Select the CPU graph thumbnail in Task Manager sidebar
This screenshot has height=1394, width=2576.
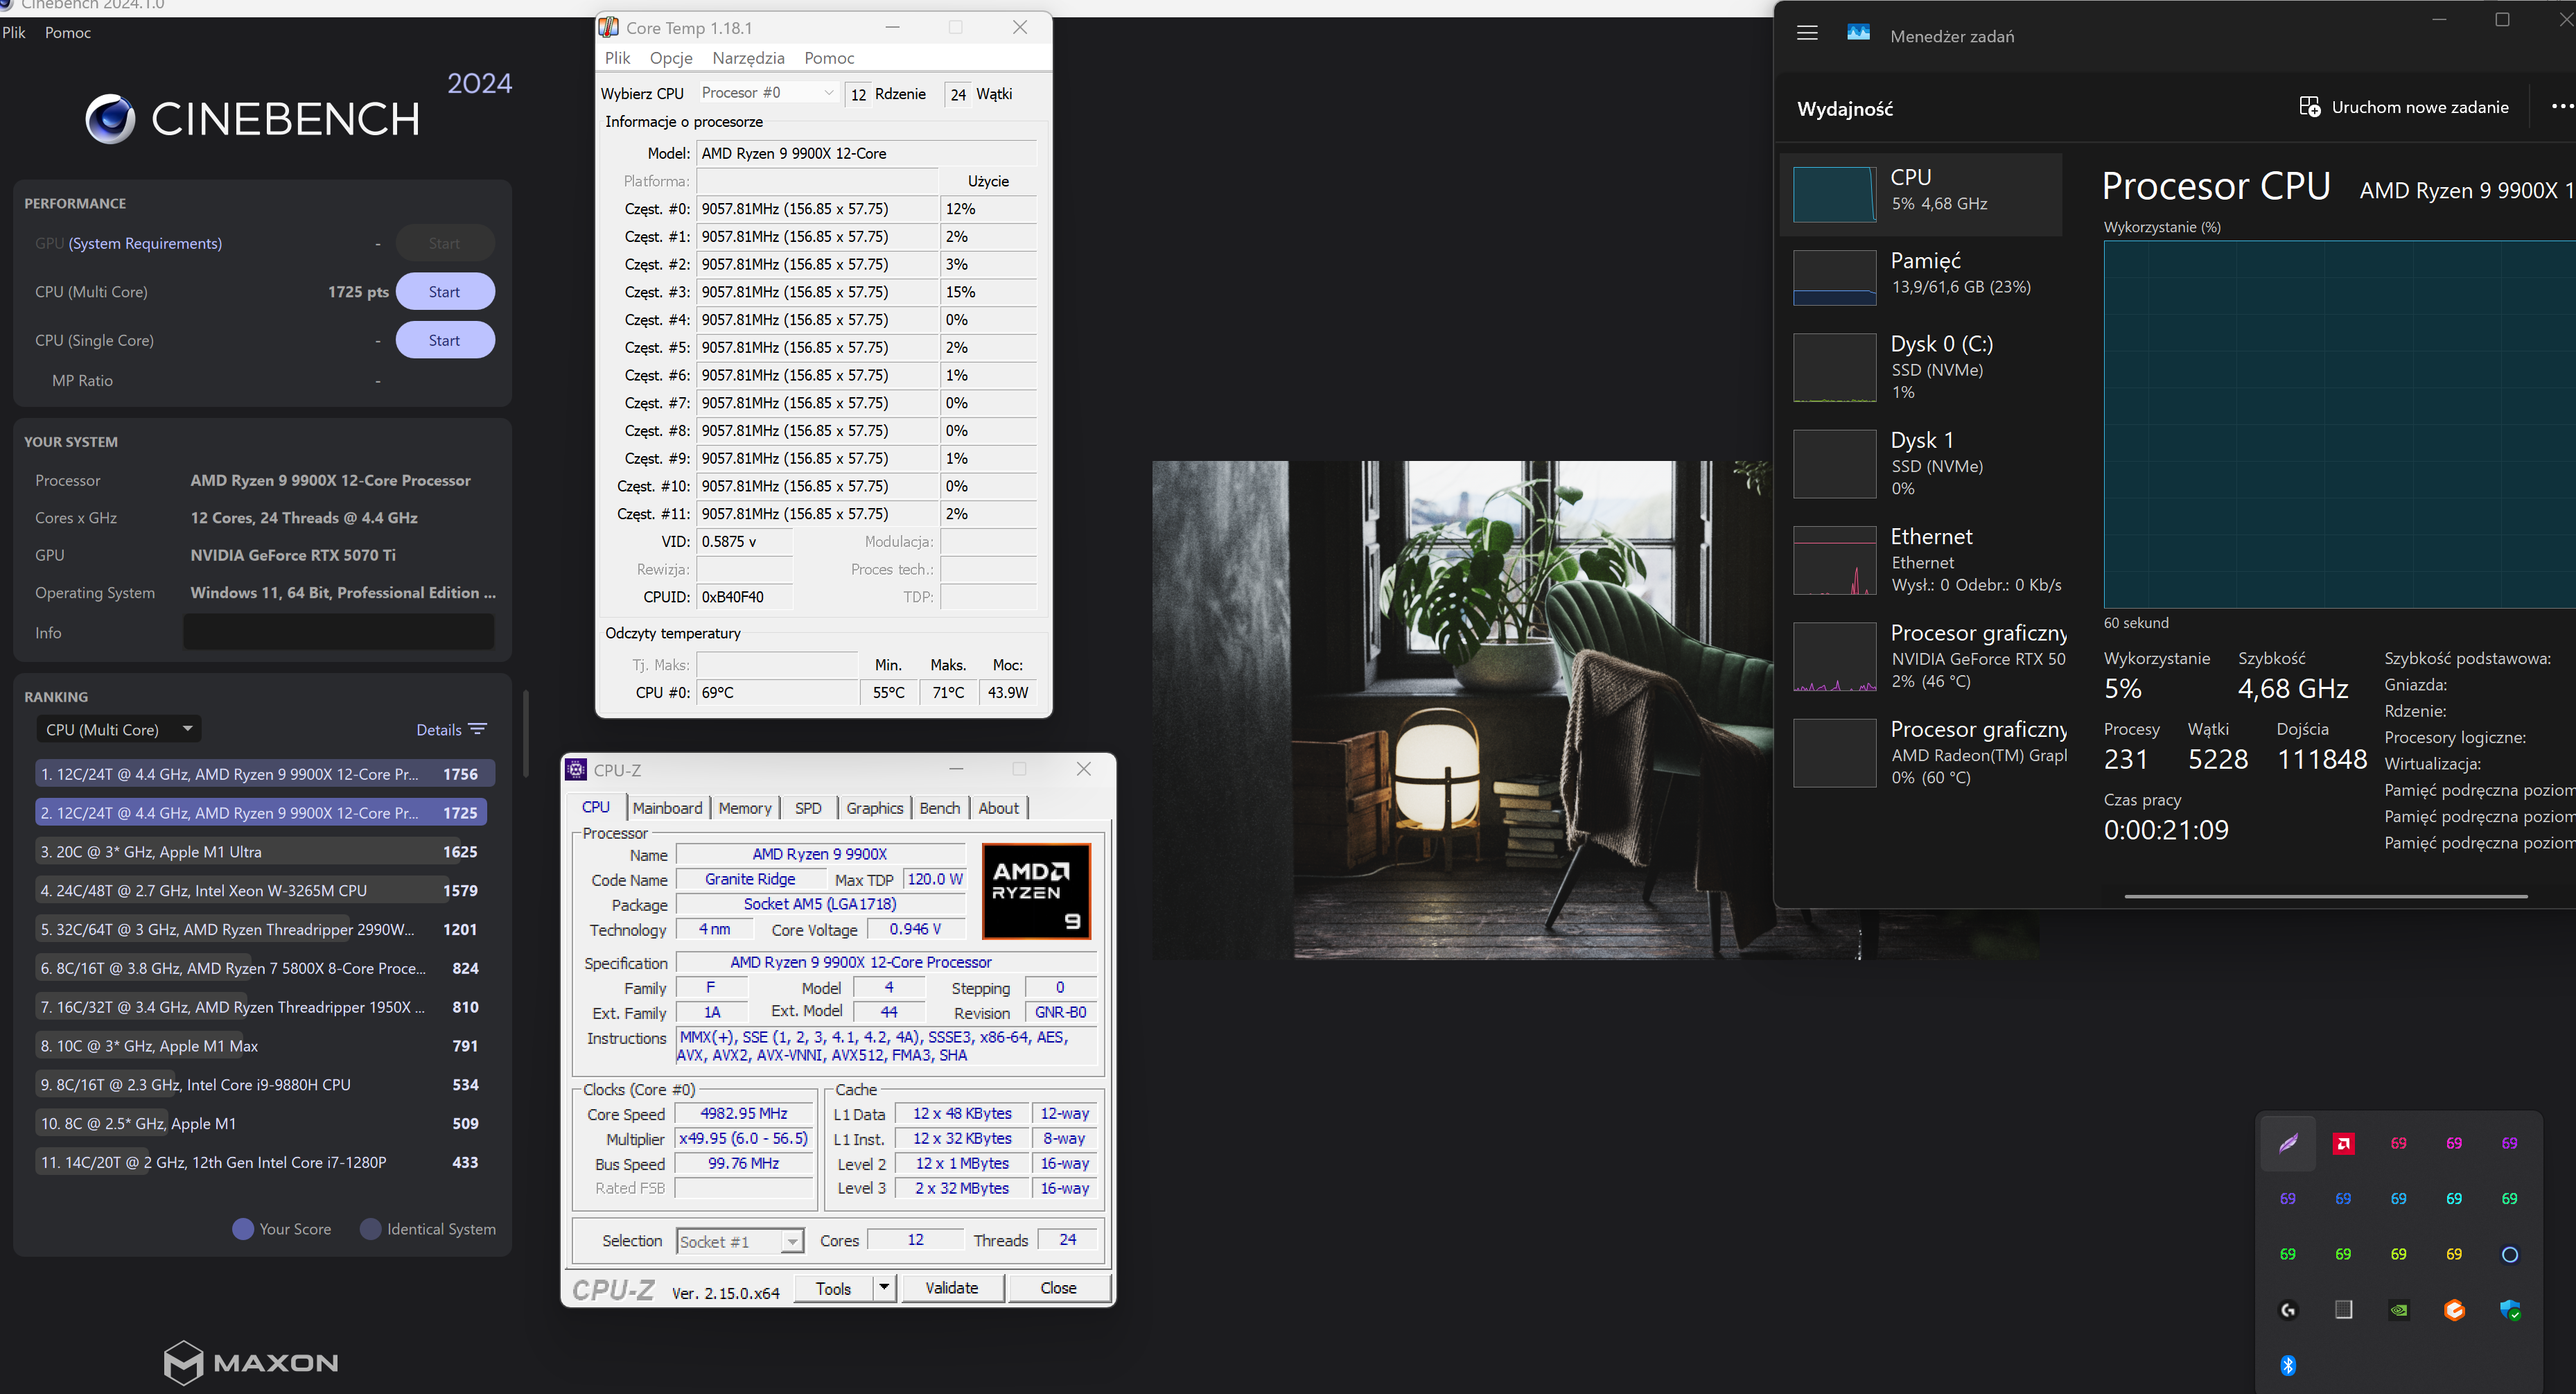point(1834,194)
